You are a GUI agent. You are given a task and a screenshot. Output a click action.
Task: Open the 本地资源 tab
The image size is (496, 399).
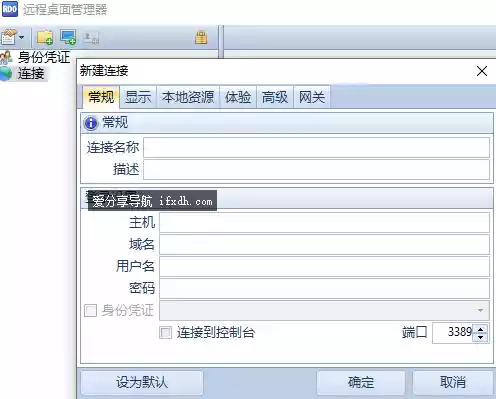tap(188, 97)
